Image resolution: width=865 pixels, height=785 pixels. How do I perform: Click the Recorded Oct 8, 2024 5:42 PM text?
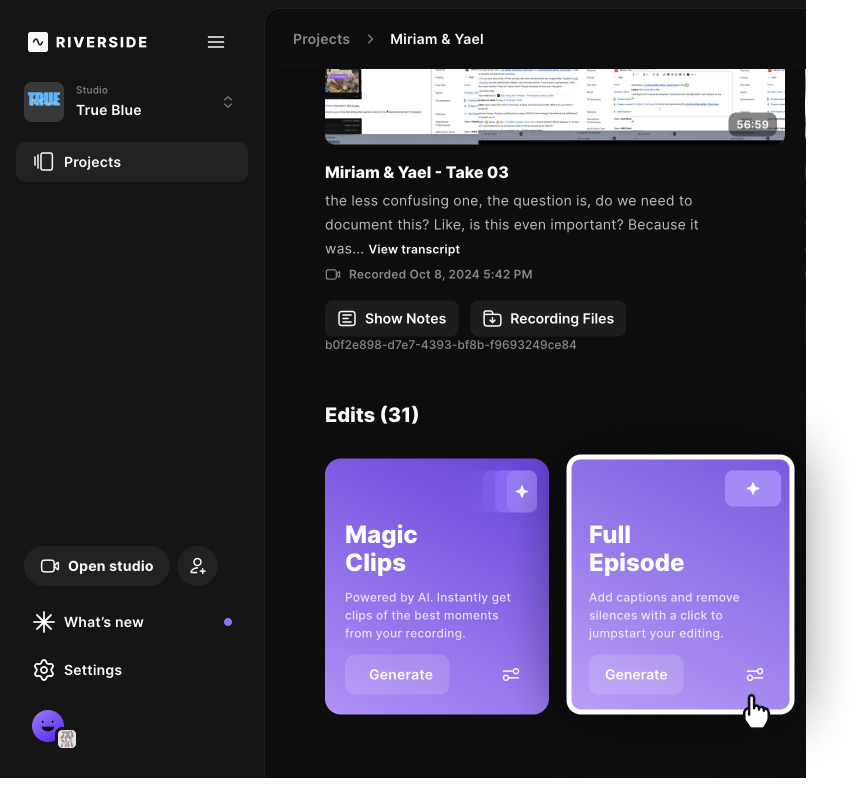click(x=441, y=275)
